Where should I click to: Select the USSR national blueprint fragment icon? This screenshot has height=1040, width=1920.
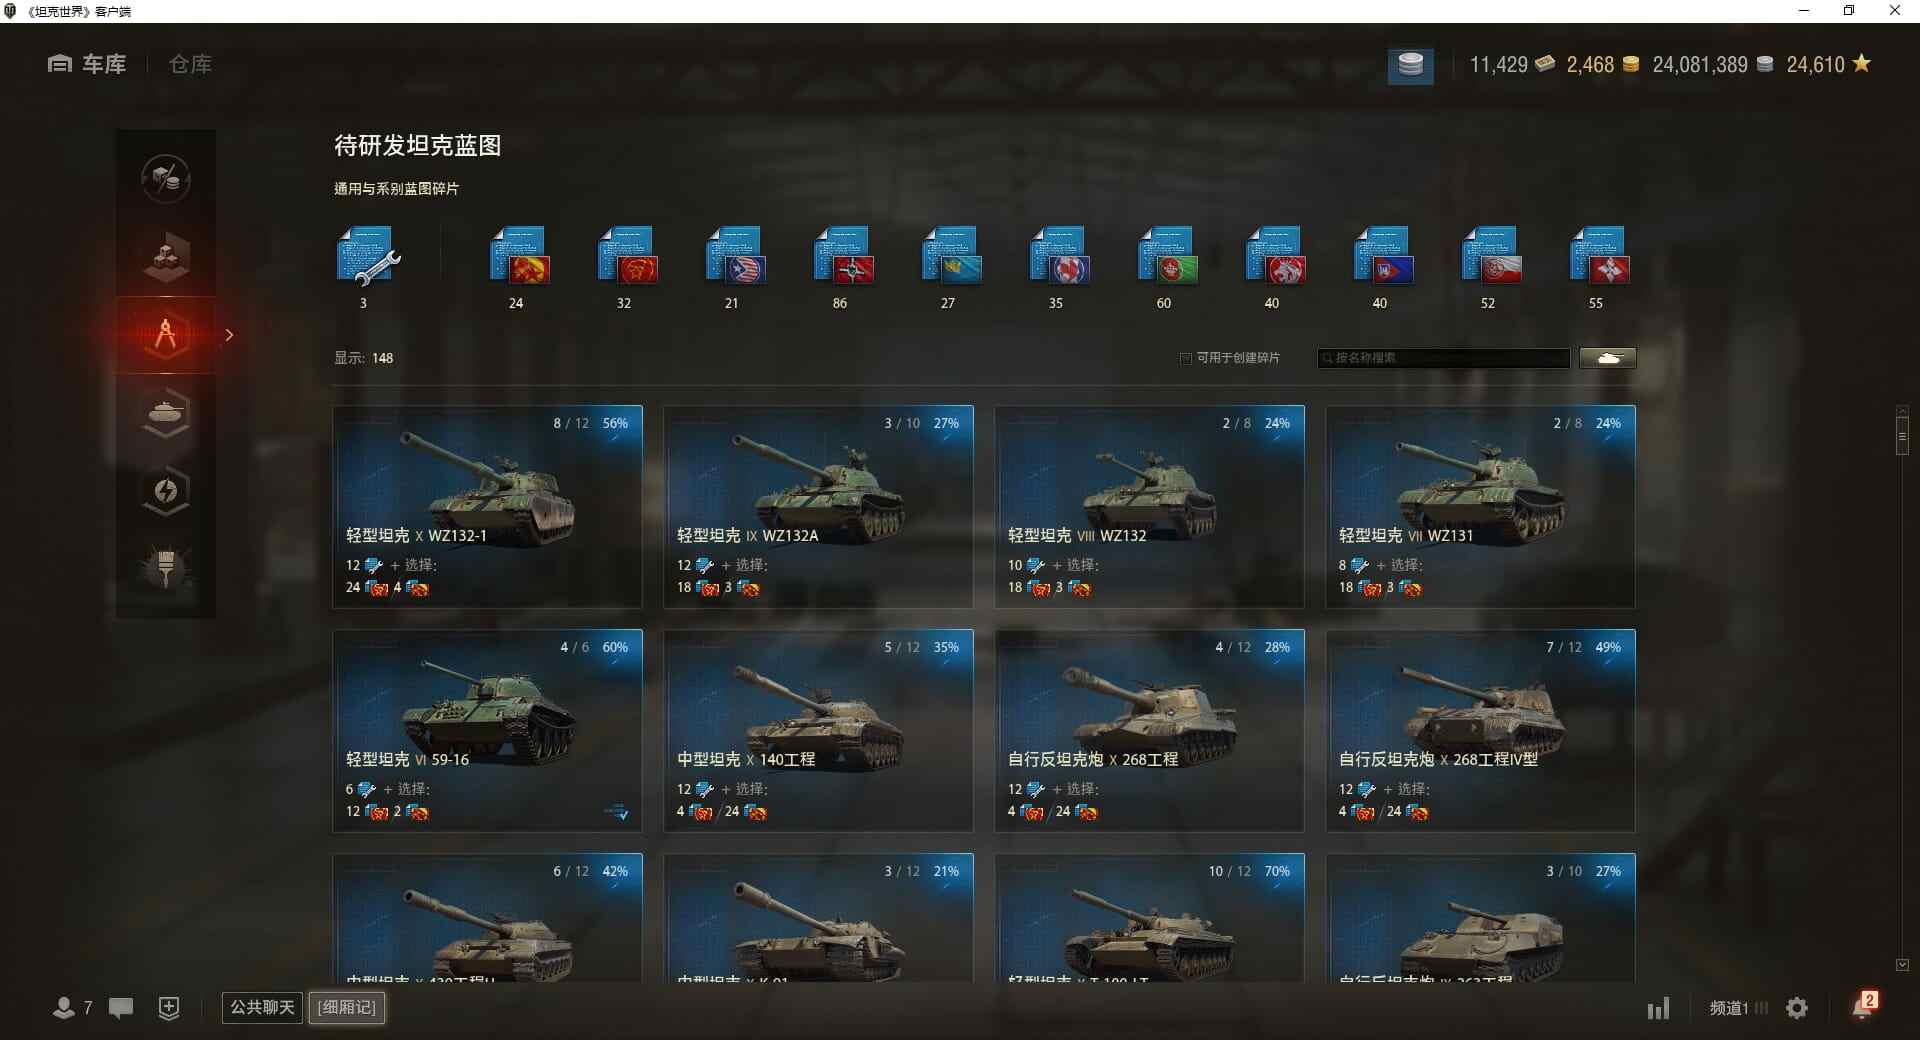[x=519, y=257]
